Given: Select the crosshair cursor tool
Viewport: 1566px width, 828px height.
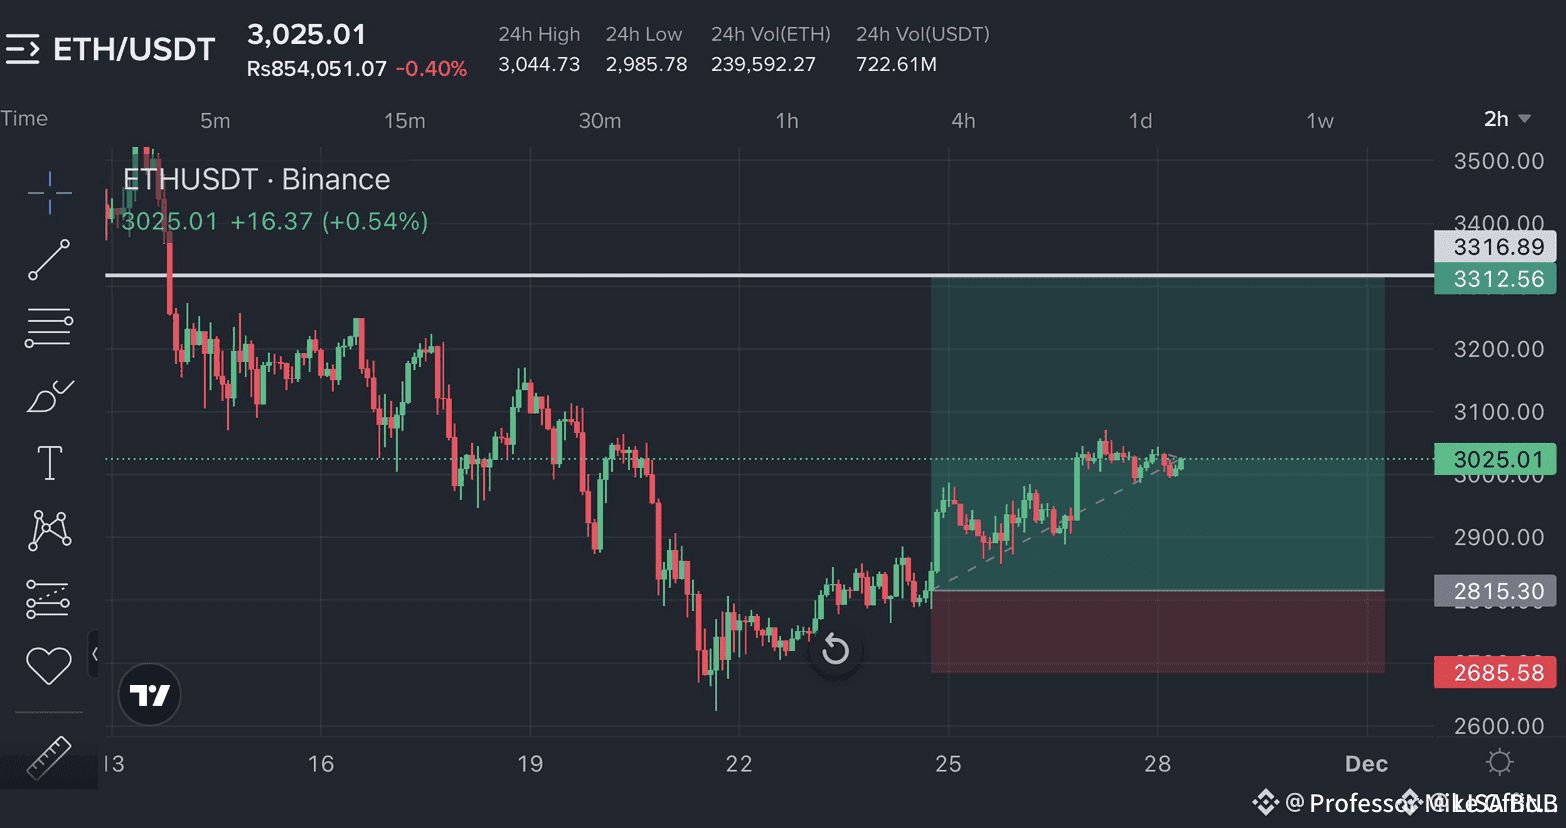Looking at the screenshot, I should (x=49, y=192).
